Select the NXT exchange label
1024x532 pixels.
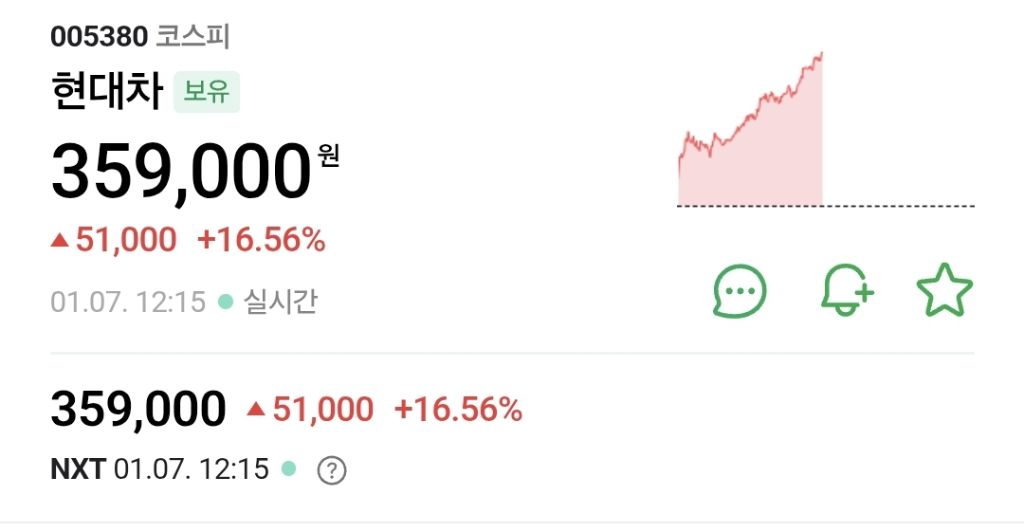click(78, 469)
